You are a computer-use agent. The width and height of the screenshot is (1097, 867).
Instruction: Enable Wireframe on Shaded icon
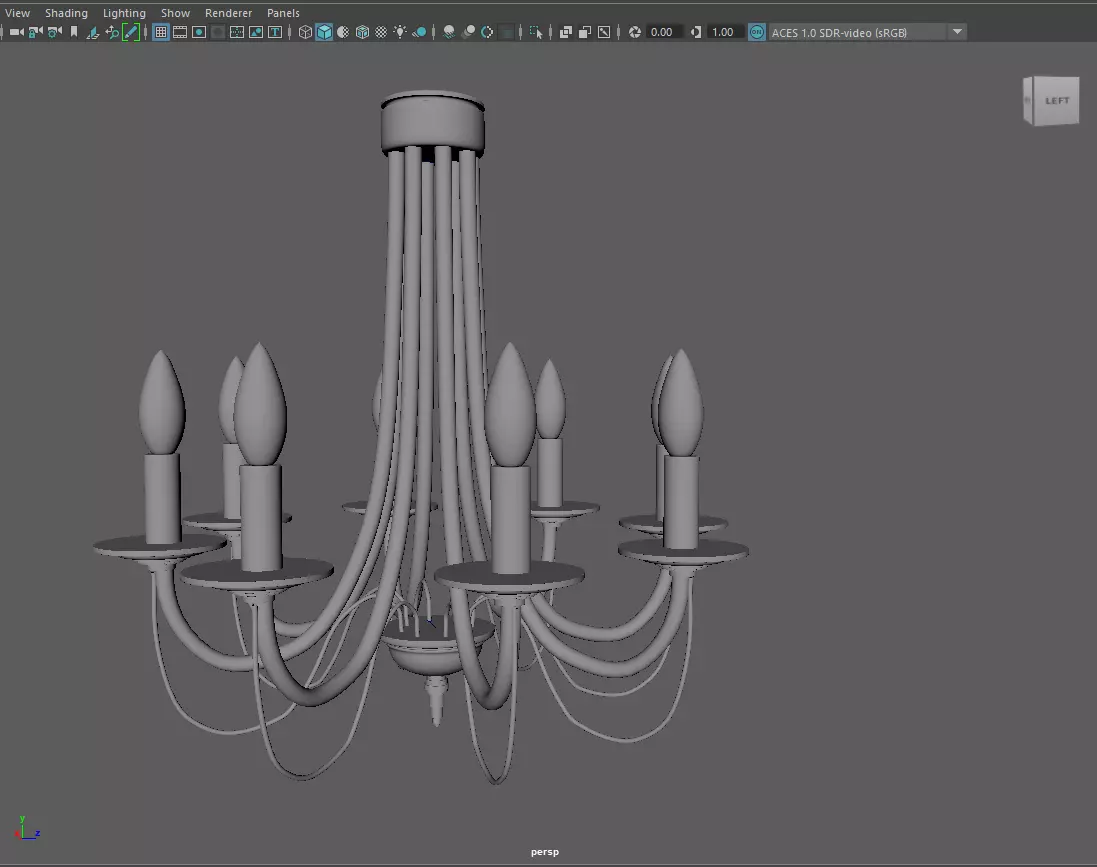pos(362,31)
